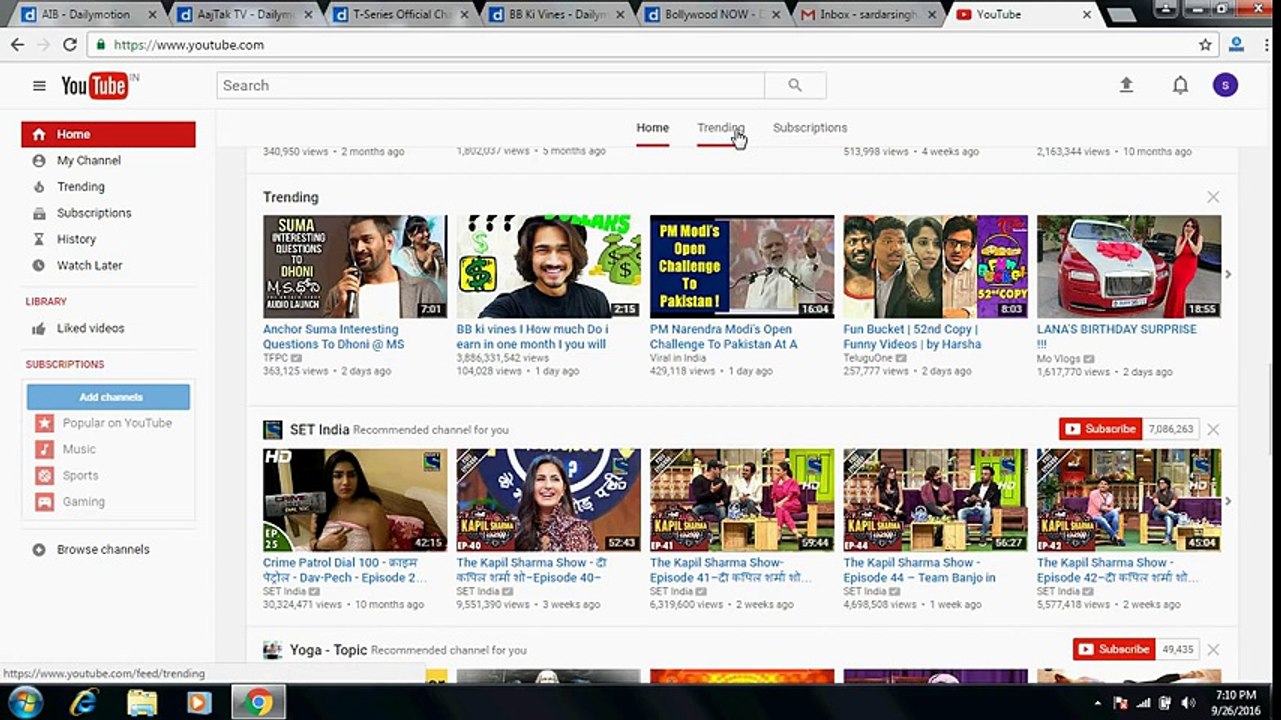This screenshot has width=1281, height=720.
Task: Open the Fun Bucket 52nd Copy thumbnail
Action: [935, 267]
